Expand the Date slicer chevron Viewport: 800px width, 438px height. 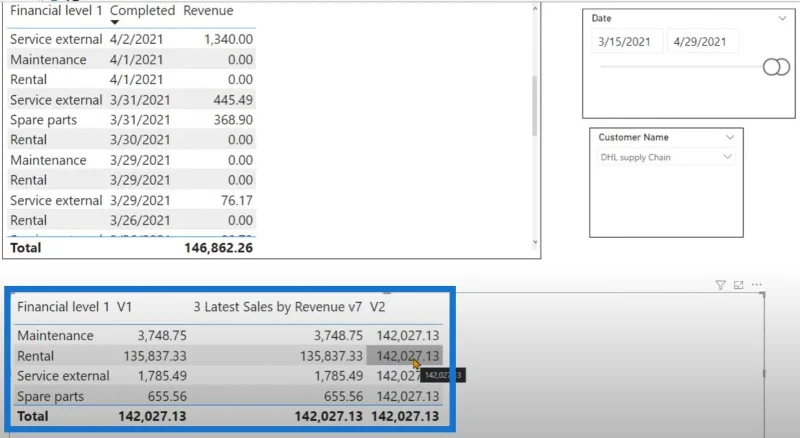pos(782,18)
